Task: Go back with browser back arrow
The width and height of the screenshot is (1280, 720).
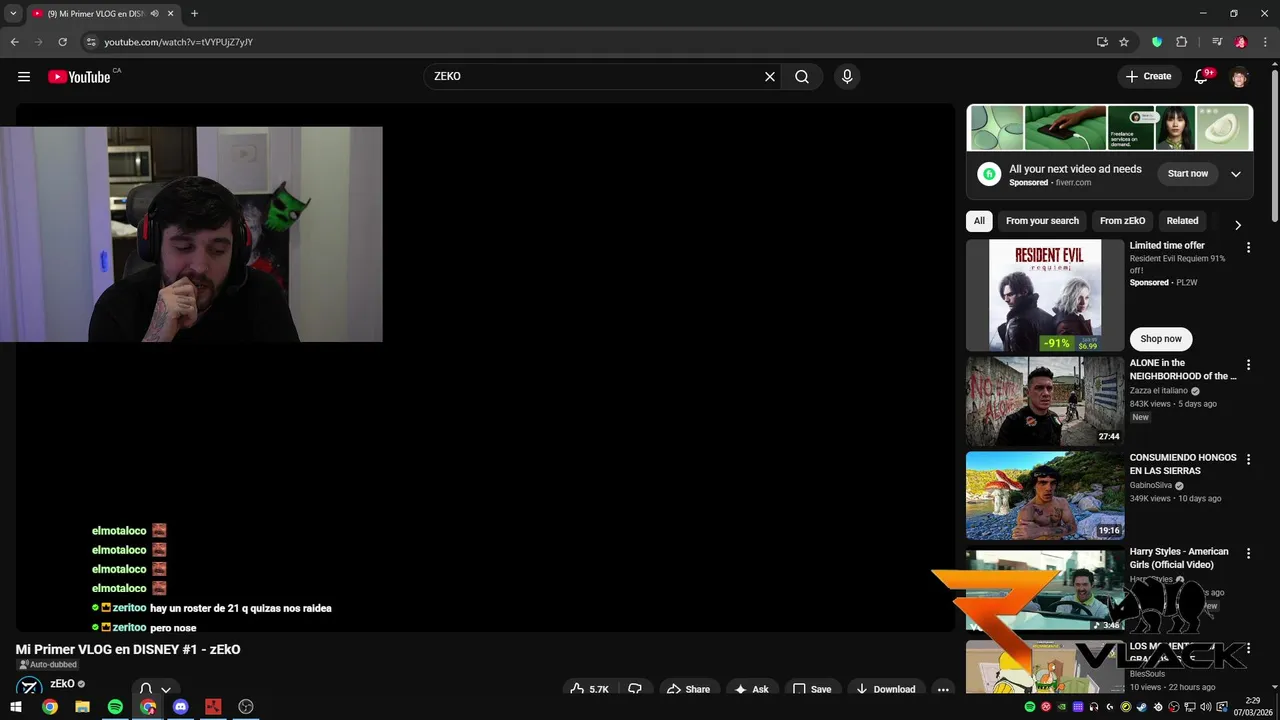Action: (14, 42)
